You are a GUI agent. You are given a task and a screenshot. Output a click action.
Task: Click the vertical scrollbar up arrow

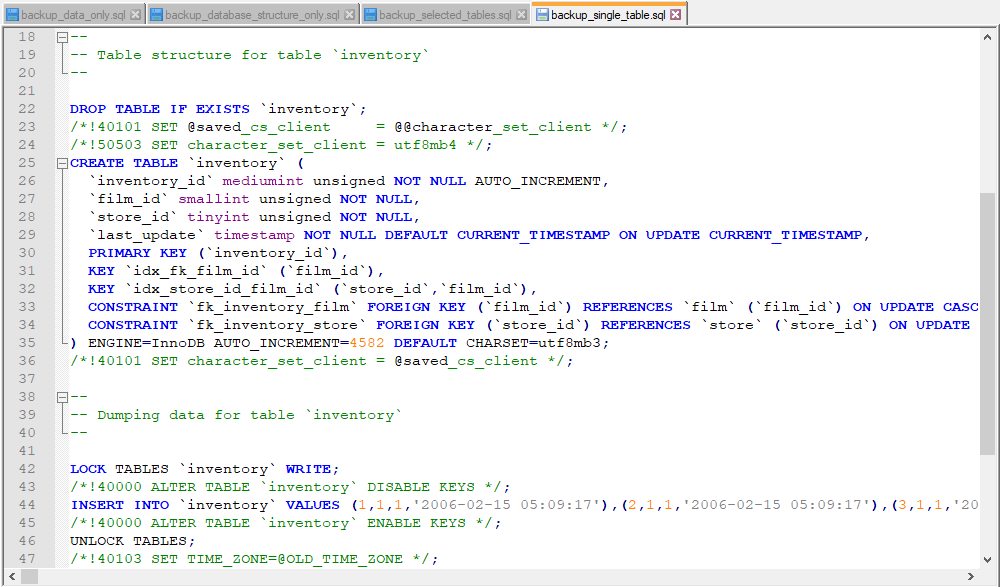pyautogui.click(x=987, y=37)
